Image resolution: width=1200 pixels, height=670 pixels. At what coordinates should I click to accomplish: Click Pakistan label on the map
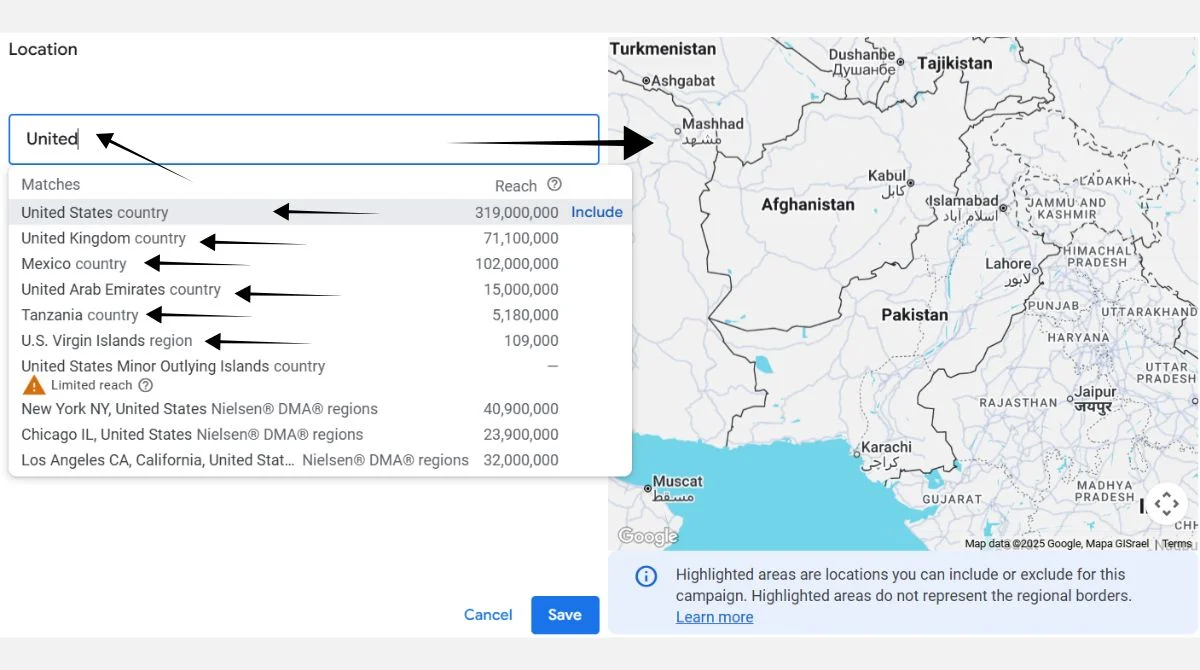coord(914,315)
